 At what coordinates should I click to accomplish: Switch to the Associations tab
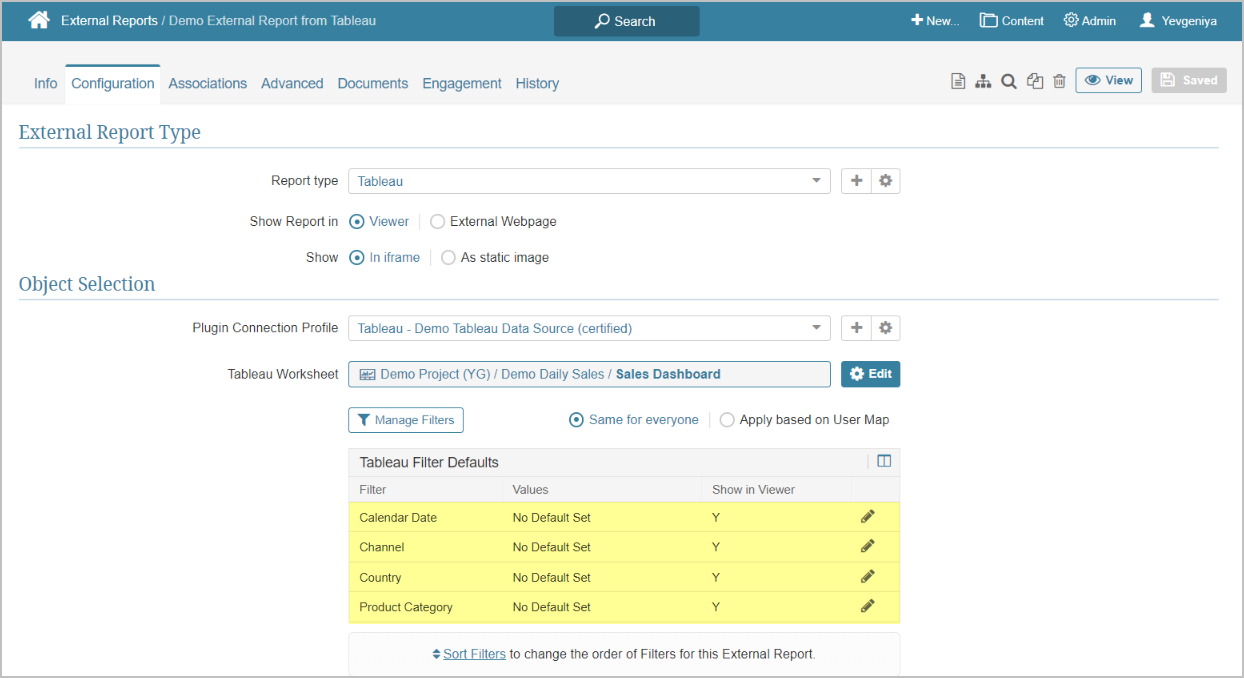(207, 84)
